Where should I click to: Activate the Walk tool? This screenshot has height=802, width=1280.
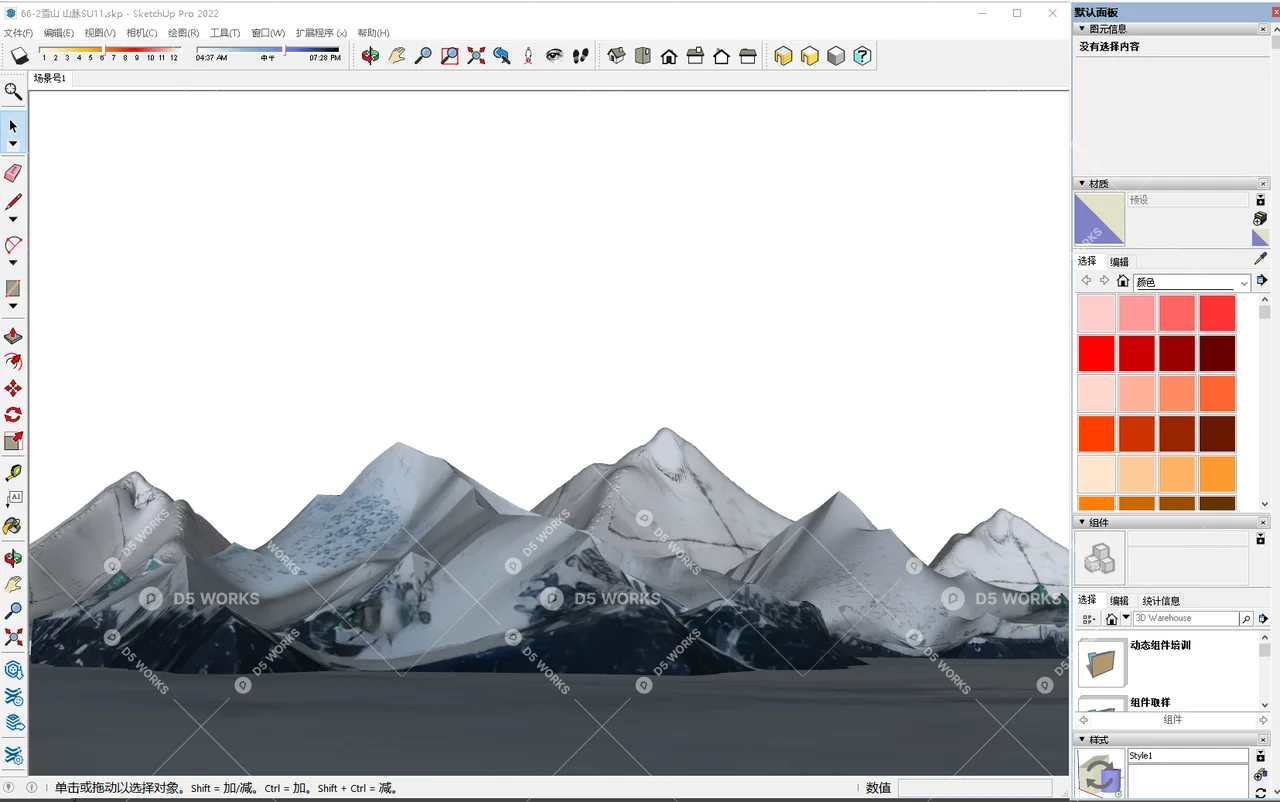point(579,56)
